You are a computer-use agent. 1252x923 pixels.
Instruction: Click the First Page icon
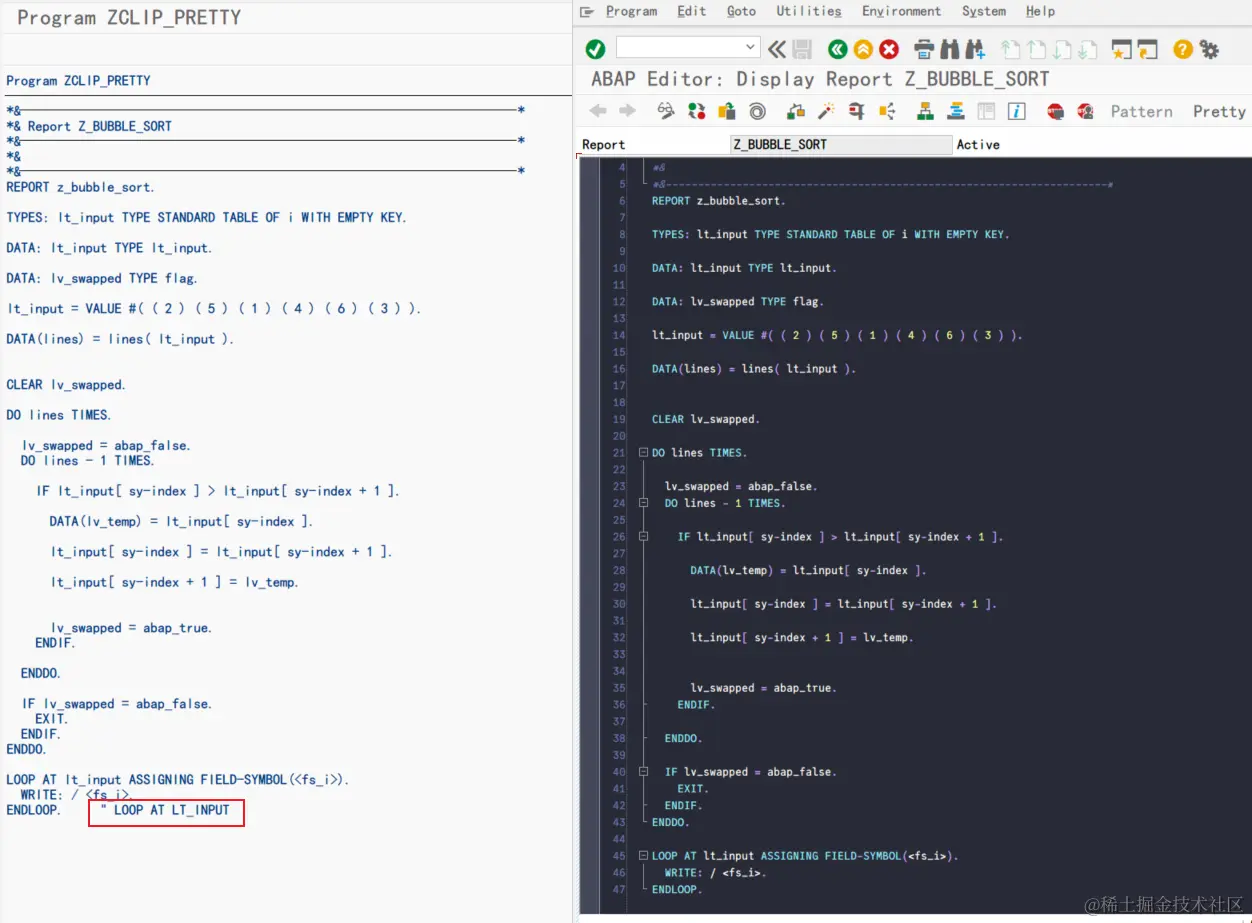[x=1010, y=49]
